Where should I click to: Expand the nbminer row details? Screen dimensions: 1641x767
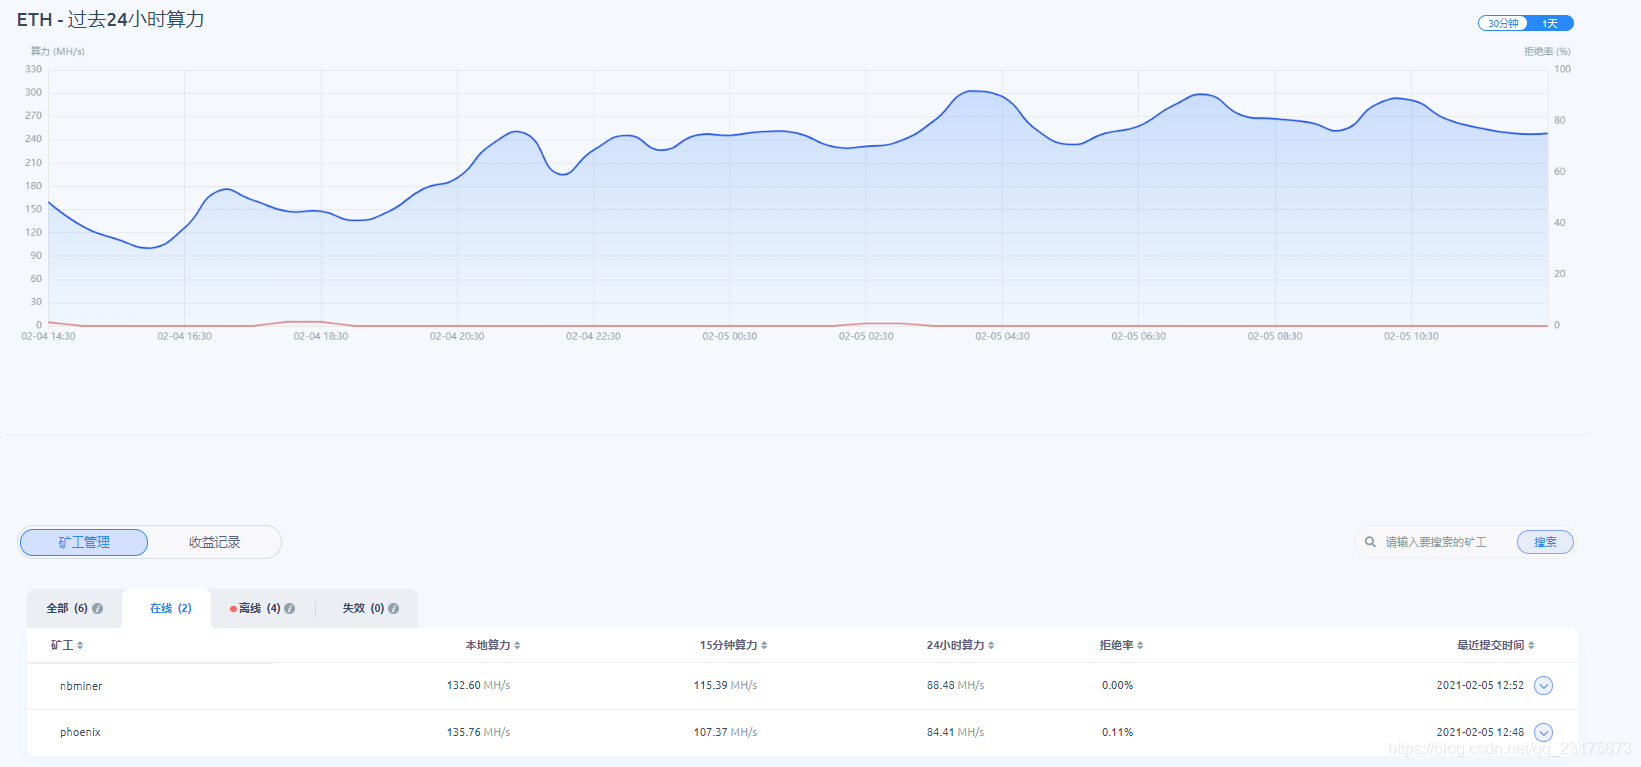(x=1543, y=686)
